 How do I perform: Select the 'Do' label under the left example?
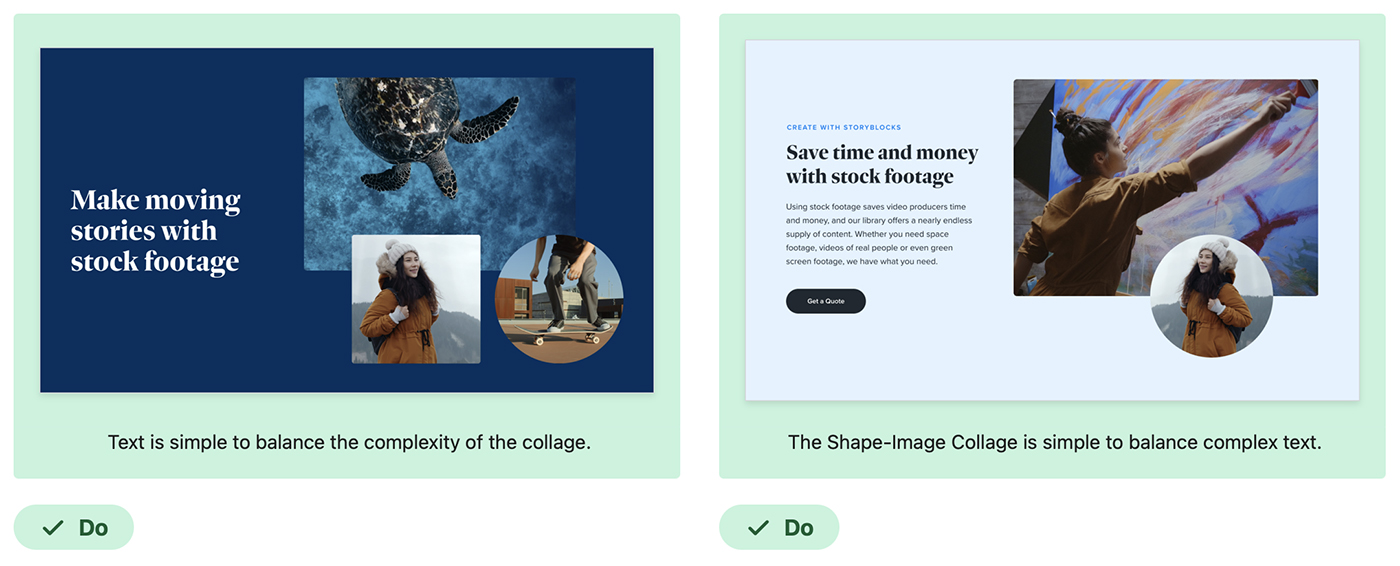(x=93, y=528)
